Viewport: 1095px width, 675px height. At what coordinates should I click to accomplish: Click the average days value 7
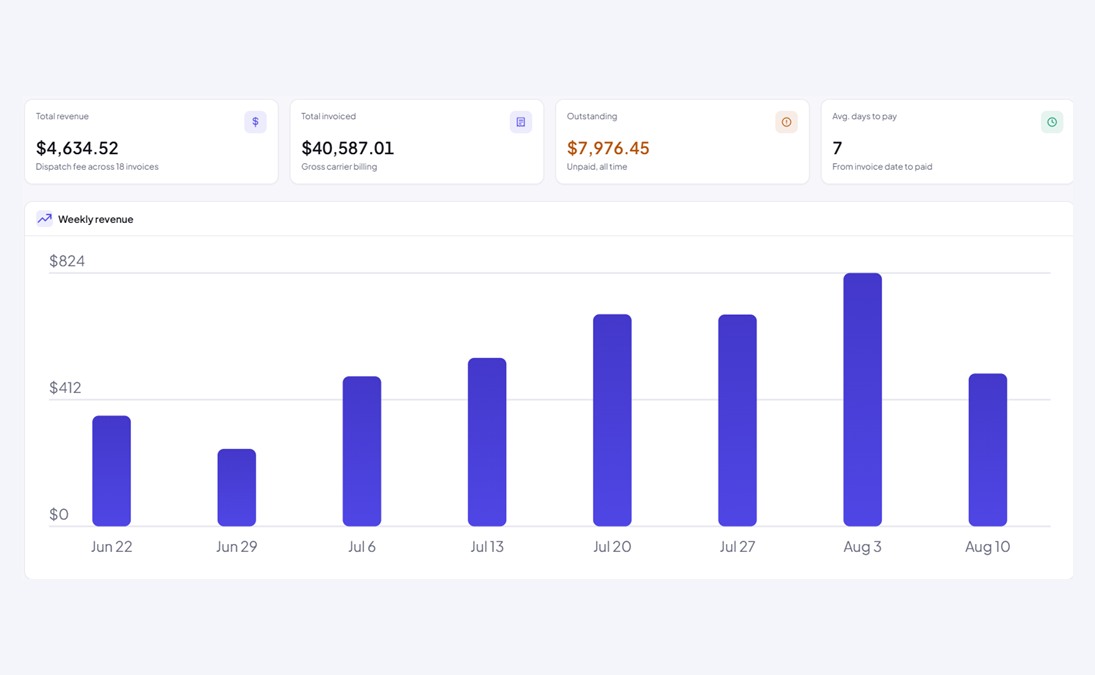tap(837, 148)
